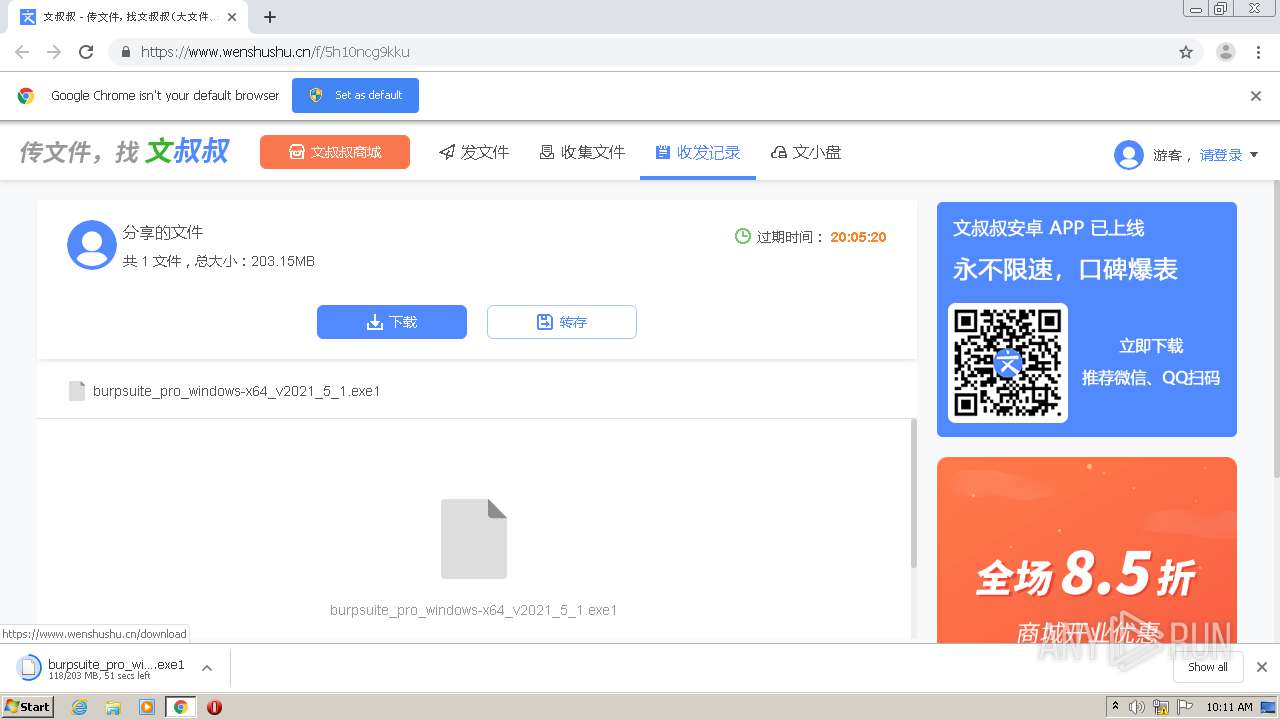Click the Set as default button

click(x=355, y=95)
